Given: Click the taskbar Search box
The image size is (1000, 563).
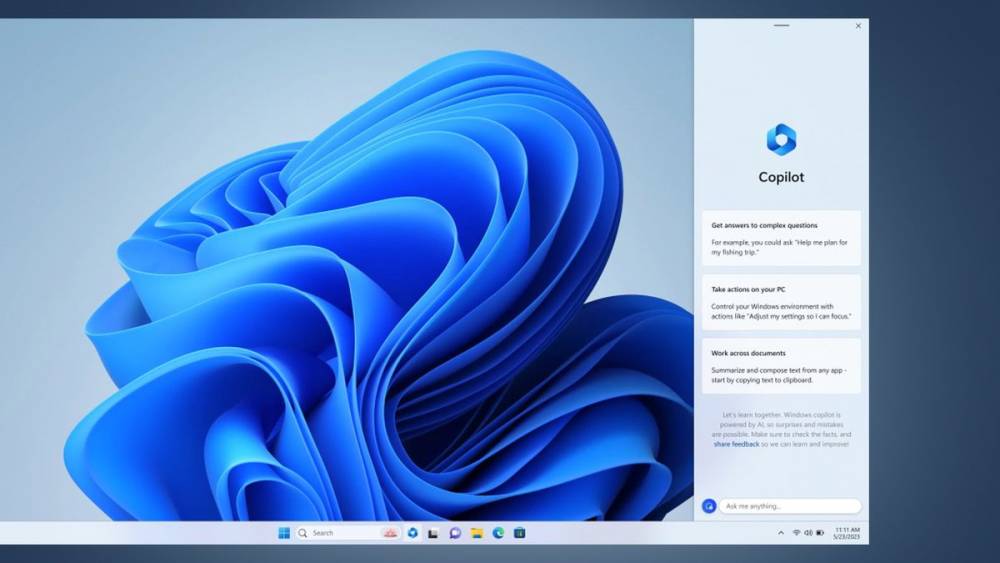Looking at the screenshot, I should [x=348, y=533].
